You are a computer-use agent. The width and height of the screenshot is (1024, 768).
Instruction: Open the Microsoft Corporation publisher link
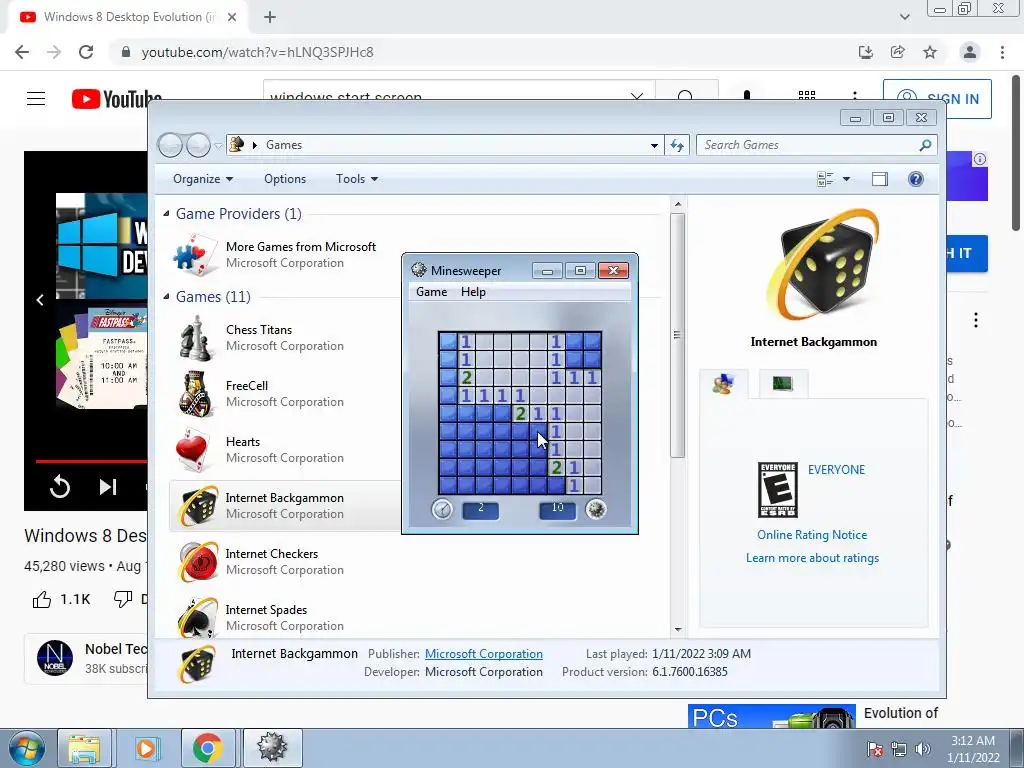(x=484, y=654)
